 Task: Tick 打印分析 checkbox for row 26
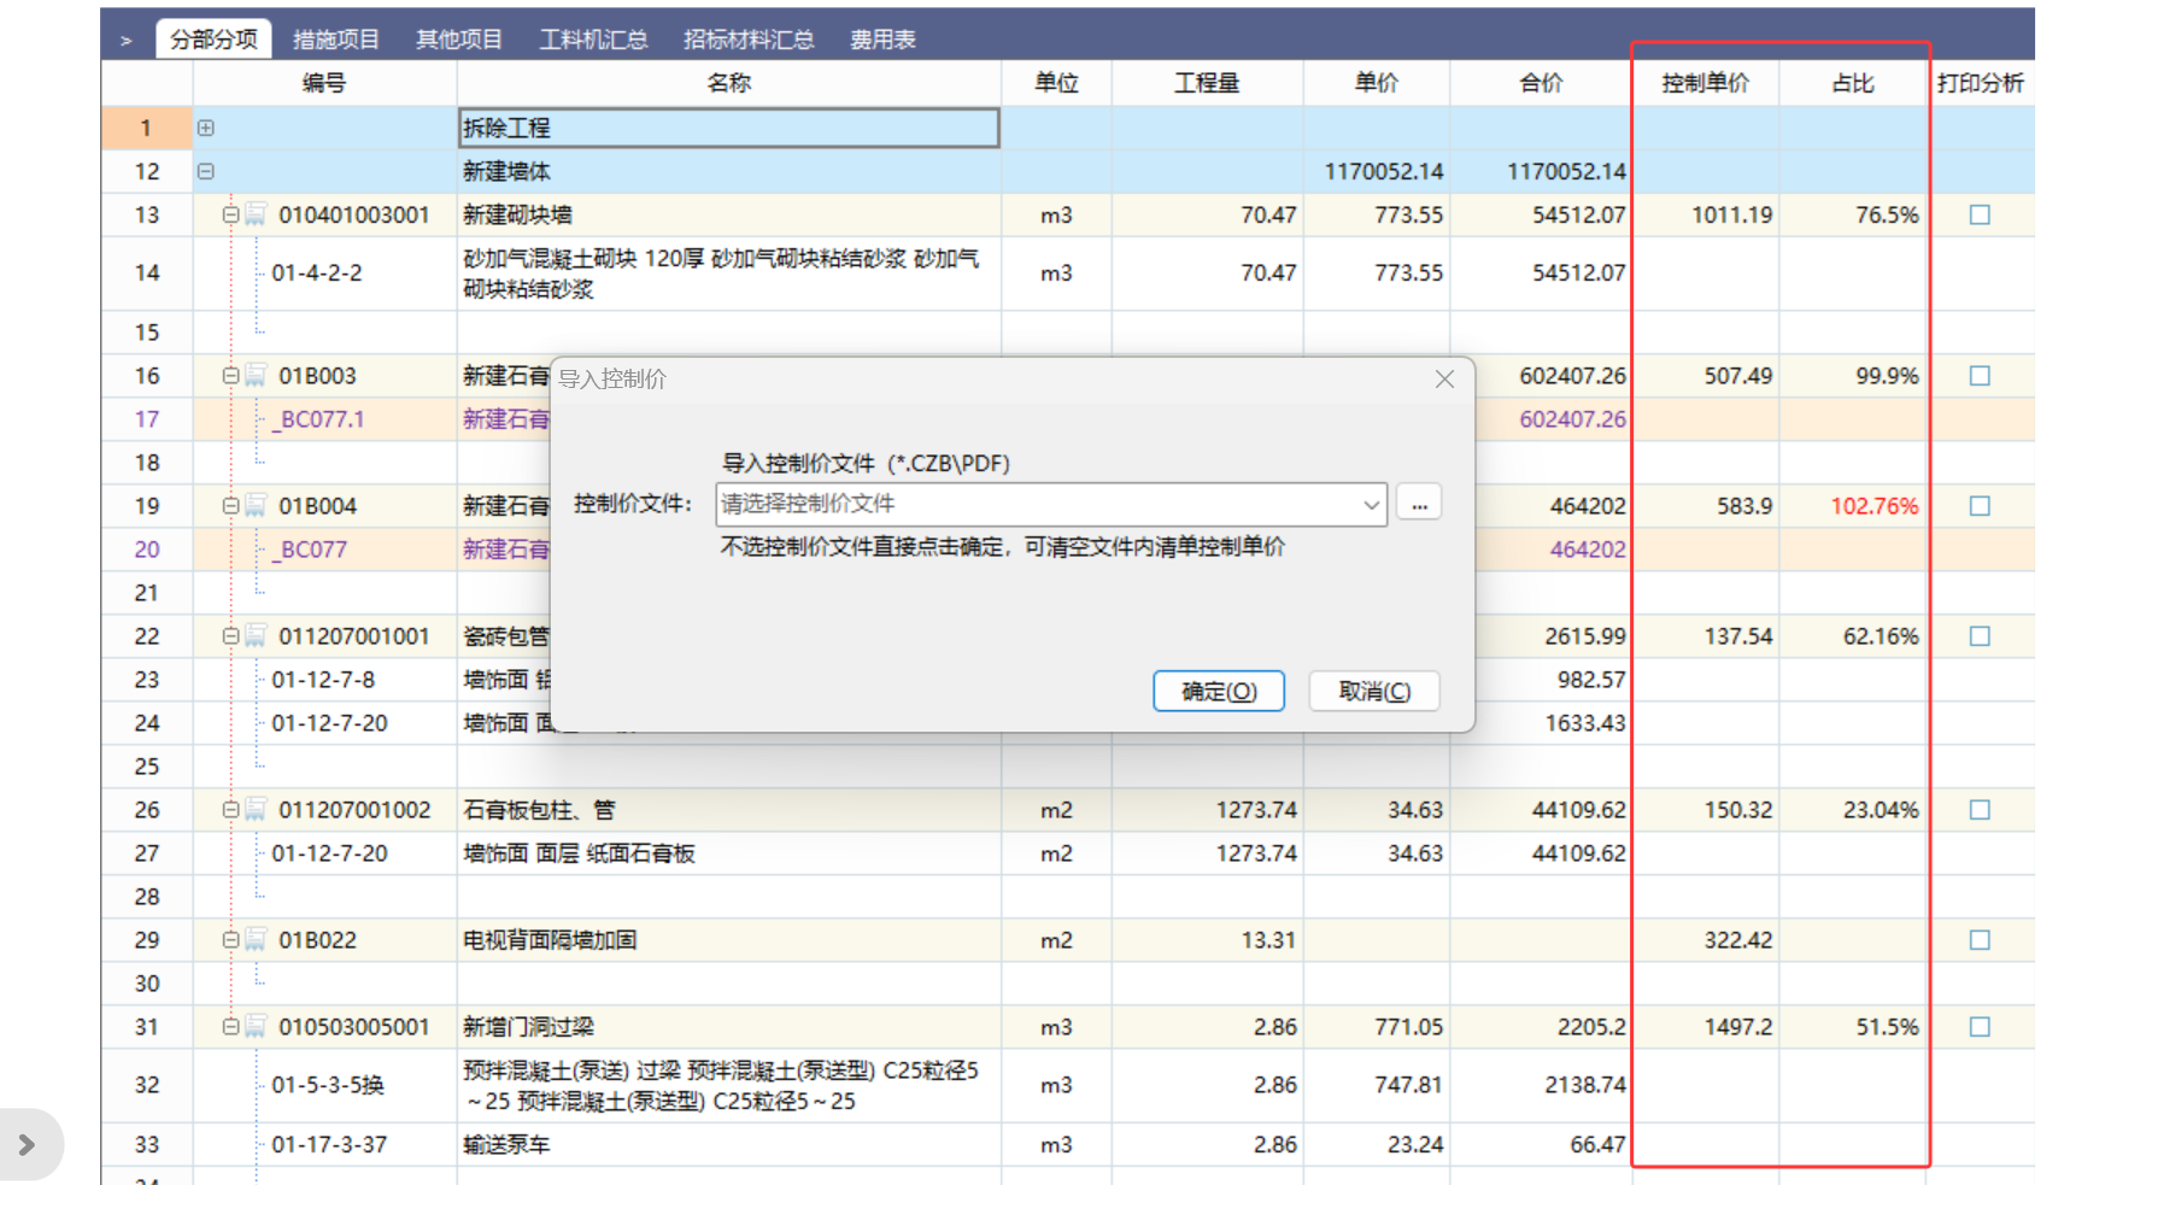tap(1979, 810)
